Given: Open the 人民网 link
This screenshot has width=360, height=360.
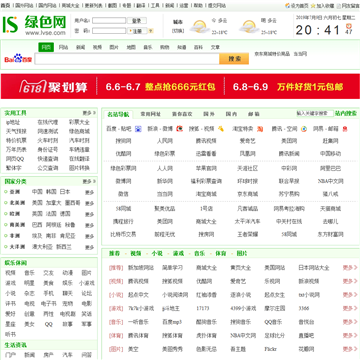Looking at the screenshot, I should click(x=165, y=141).
